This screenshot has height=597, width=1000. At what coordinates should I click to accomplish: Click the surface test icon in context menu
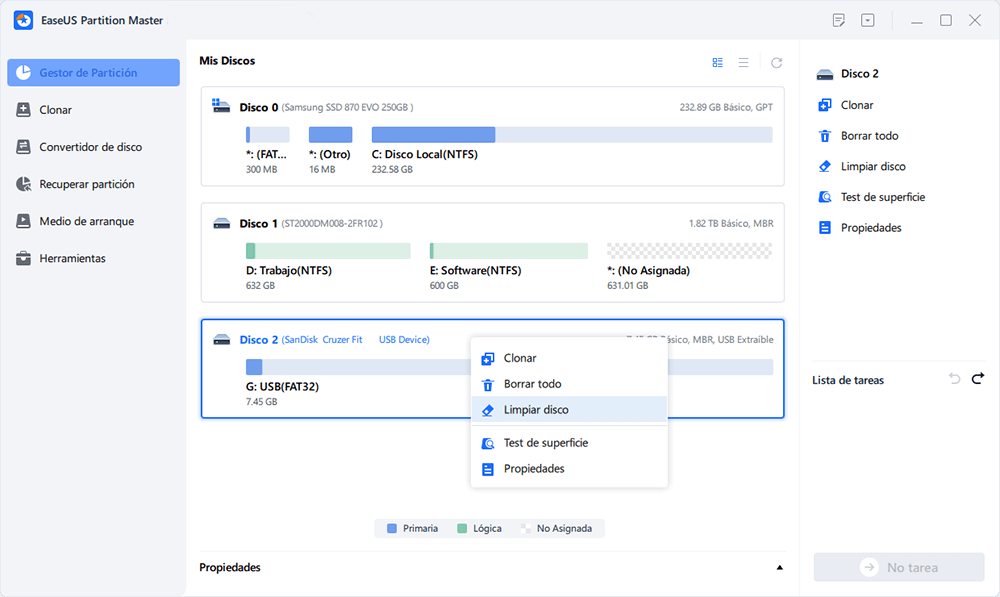tap(488, 443)
